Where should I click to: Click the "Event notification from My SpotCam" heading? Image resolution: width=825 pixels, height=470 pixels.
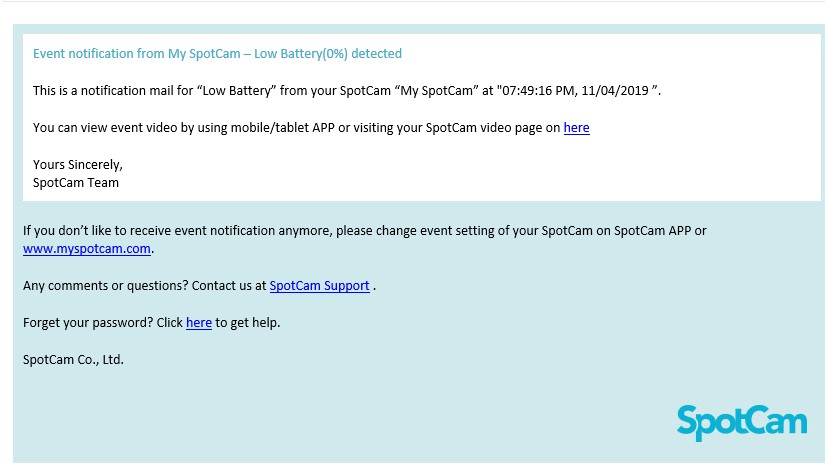136,54
